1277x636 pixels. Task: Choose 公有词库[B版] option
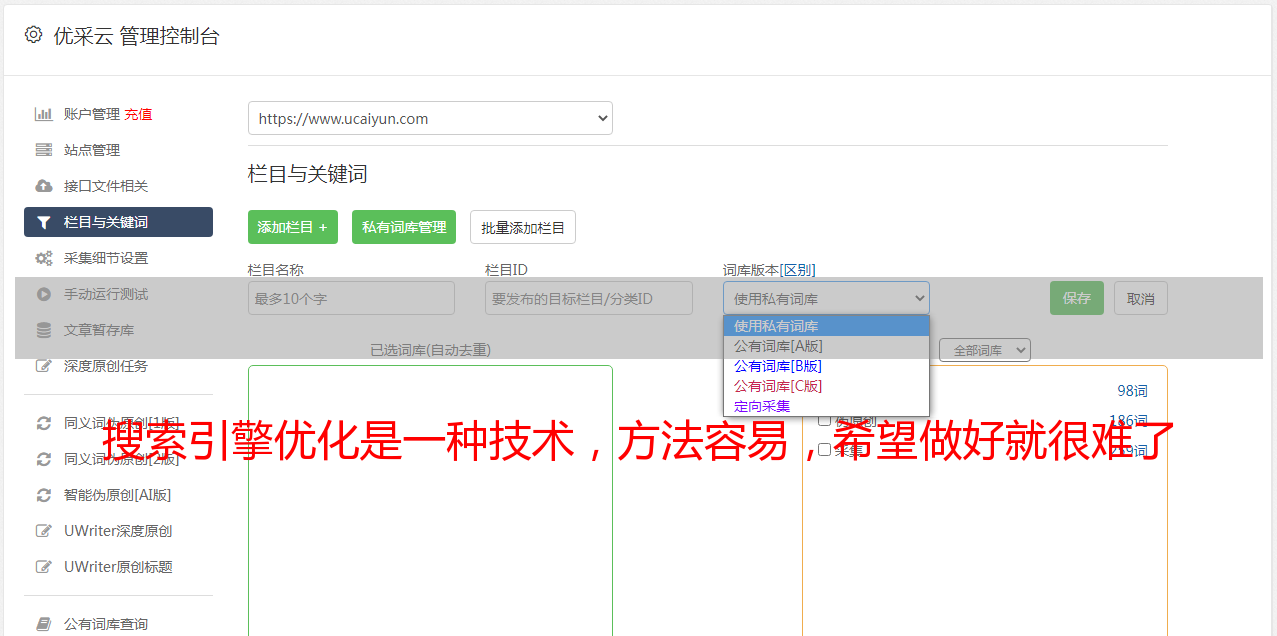point(826,366)
